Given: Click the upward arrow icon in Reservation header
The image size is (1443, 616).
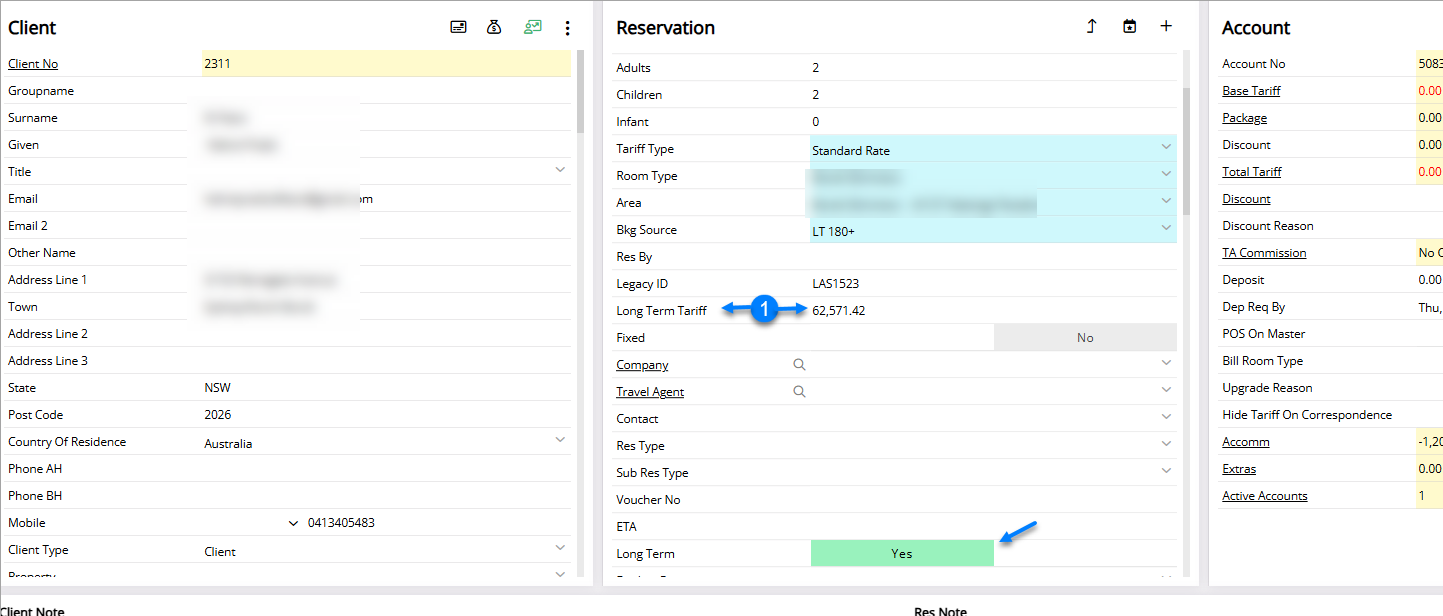Looking at the screenshot, I should coord(1092,27).
